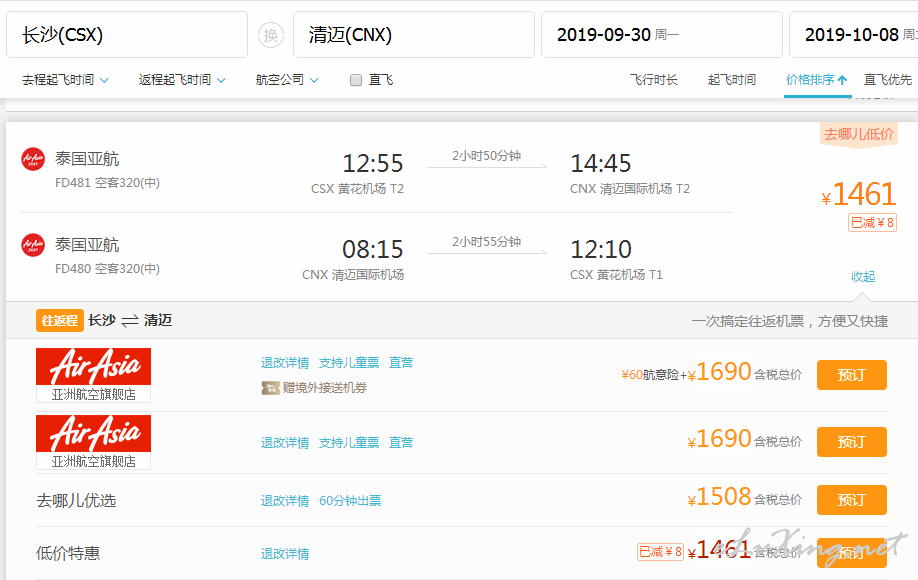Toggle the 直飞 direct flight checkbox
Screen dimensions: 918x580
click(356, 80)
